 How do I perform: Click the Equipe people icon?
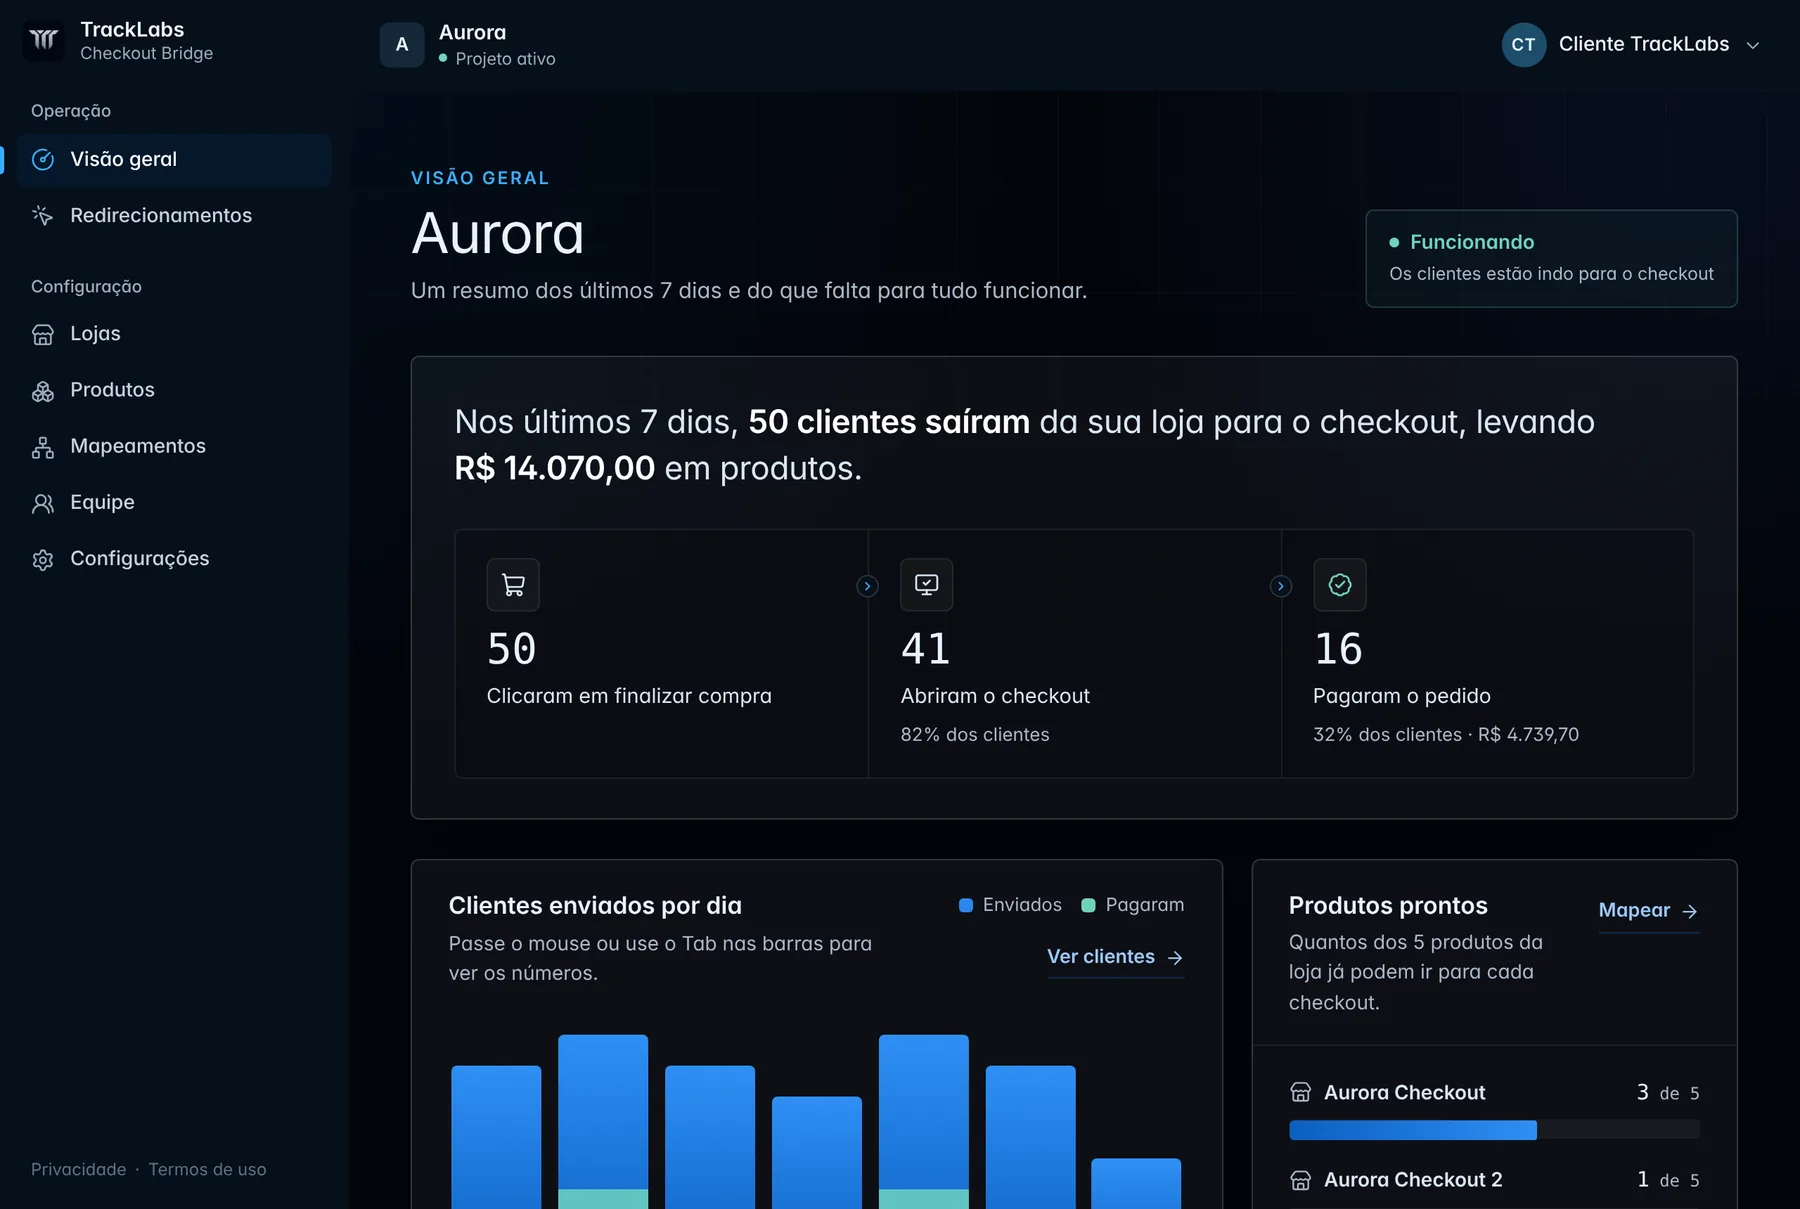point(43,503)
